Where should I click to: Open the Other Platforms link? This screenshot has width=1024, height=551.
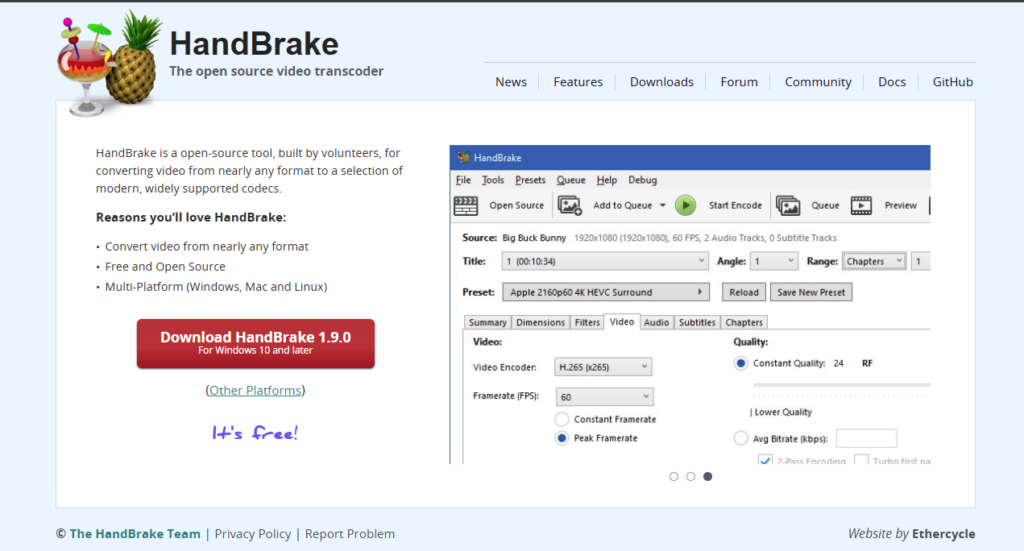pyautogui.click(x=255, y=390)
